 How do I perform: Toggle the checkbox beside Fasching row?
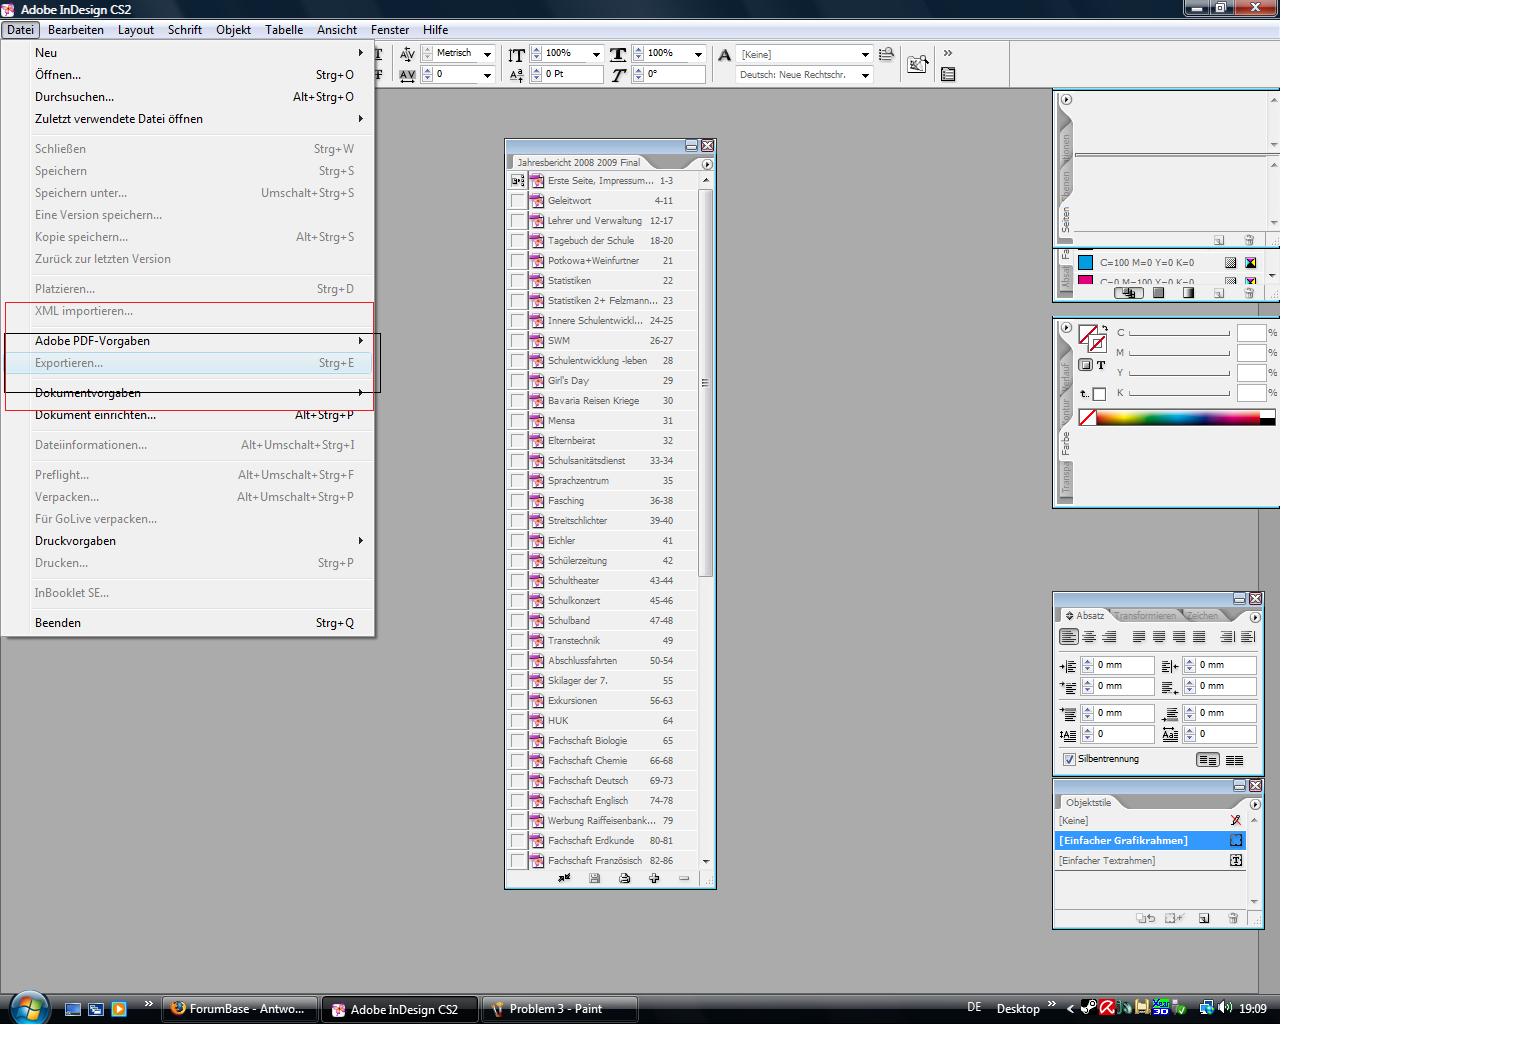pyautogui.click(x=517, y=501)
